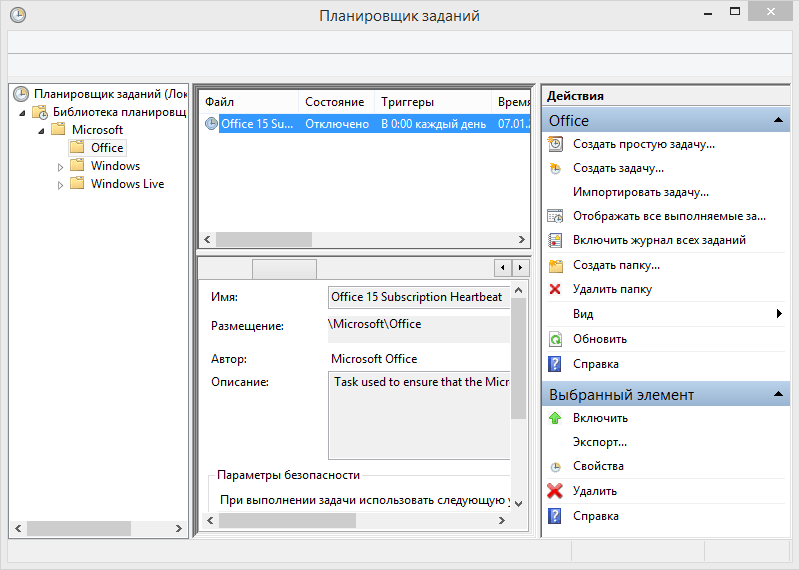Screen dimensions: 800x570
Task: Click down arrow of details vertical scrollbar
Action: tap(518, 504)
